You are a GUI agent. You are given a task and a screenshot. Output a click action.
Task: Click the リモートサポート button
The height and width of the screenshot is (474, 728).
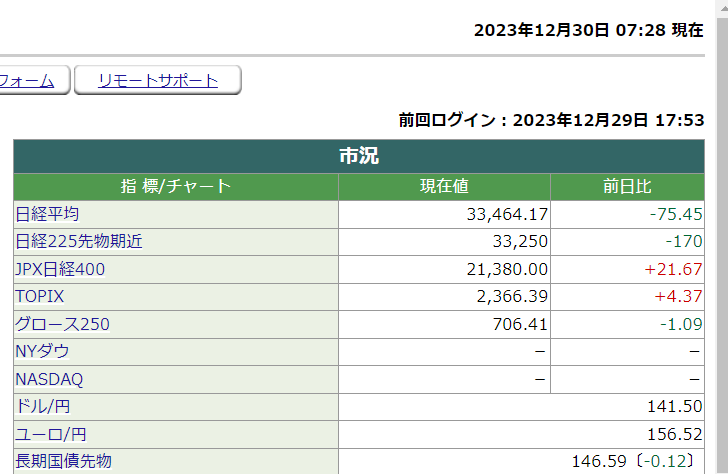tap(158, 81)
